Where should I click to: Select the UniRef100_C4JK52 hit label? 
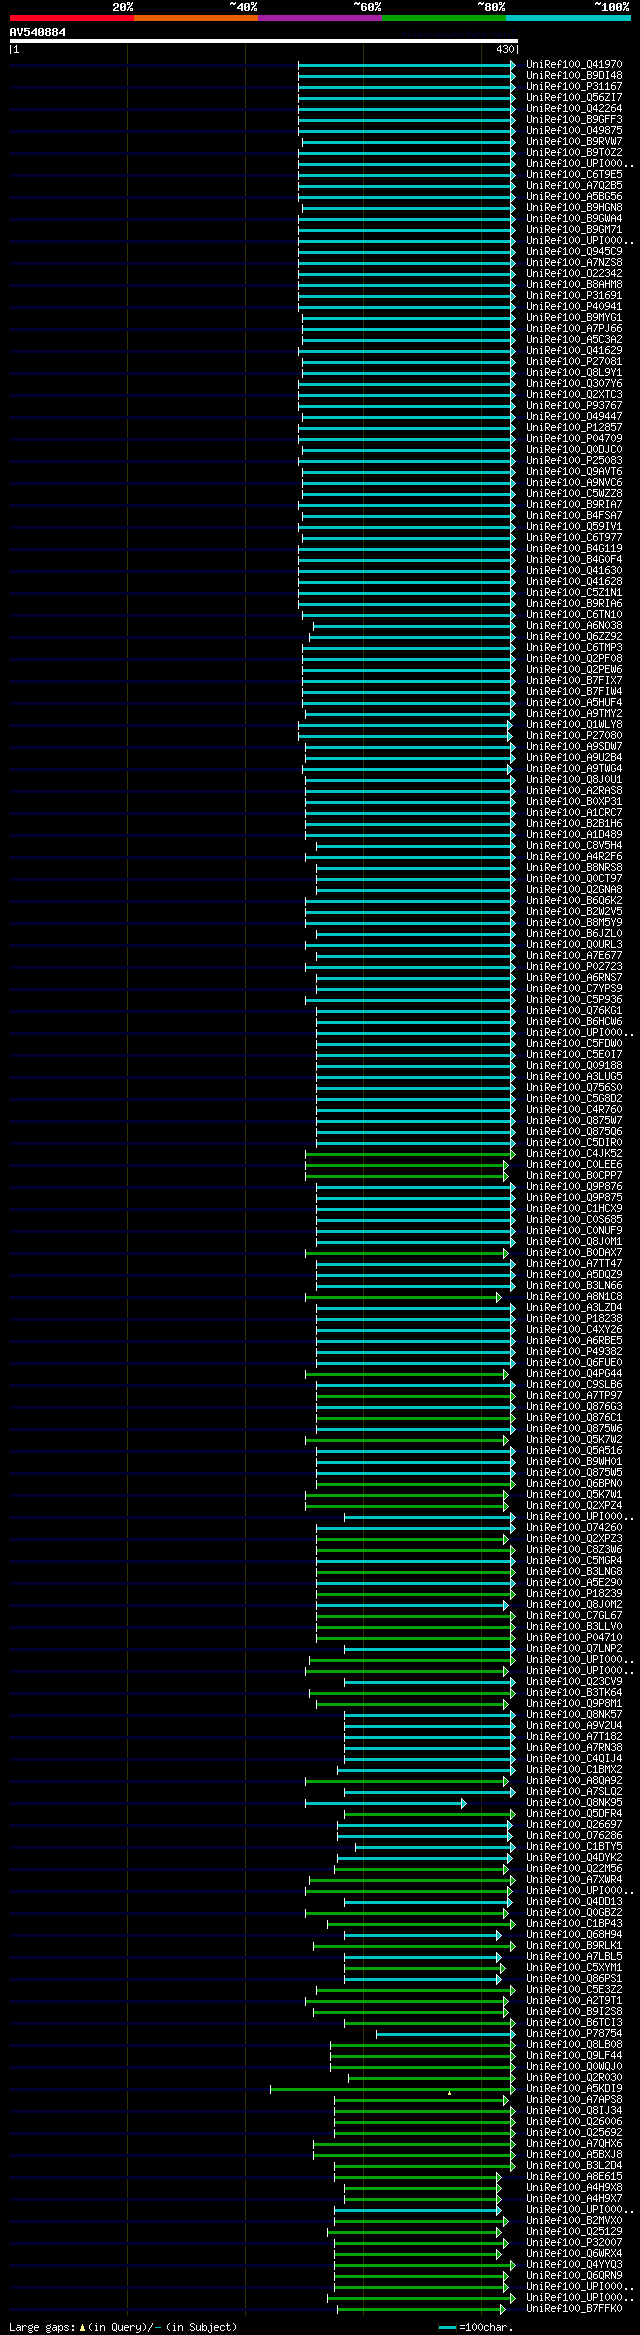pos(574,1154)
